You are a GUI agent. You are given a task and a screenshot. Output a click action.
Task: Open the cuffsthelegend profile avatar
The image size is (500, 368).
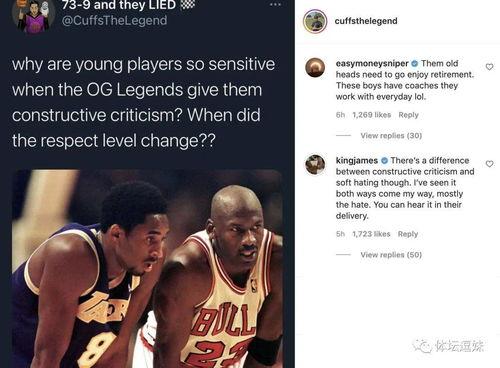tap(315, 21)
